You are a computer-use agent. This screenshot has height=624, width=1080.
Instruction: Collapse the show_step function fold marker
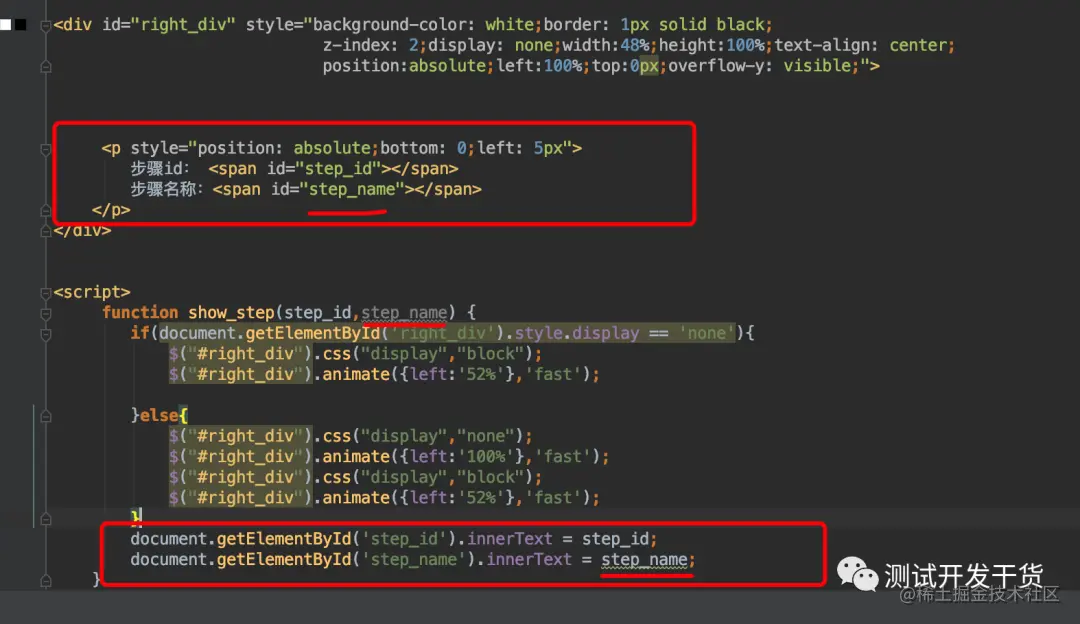pyautogui.click(x=45, y=314)
